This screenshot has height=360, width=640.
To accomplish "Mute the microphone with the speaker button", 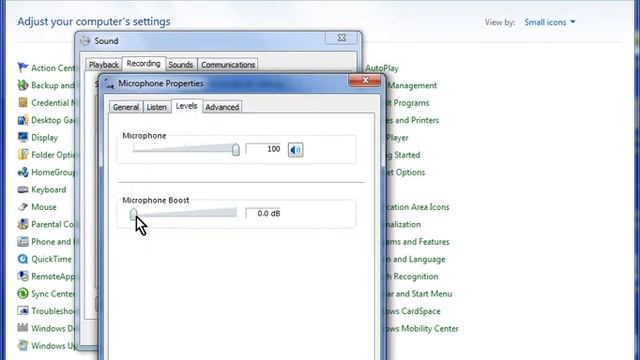I will [x=296, y=150].
